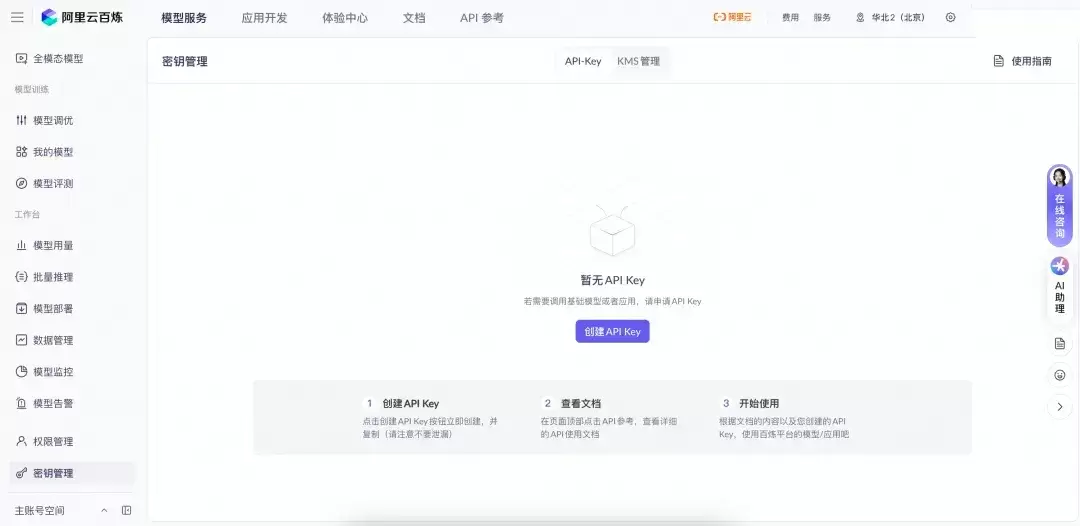Image resolution: width=1080 pixels, height=526 pixels.
Task: Click the 阿里云 link in top bar
Action: pos(732,17)
